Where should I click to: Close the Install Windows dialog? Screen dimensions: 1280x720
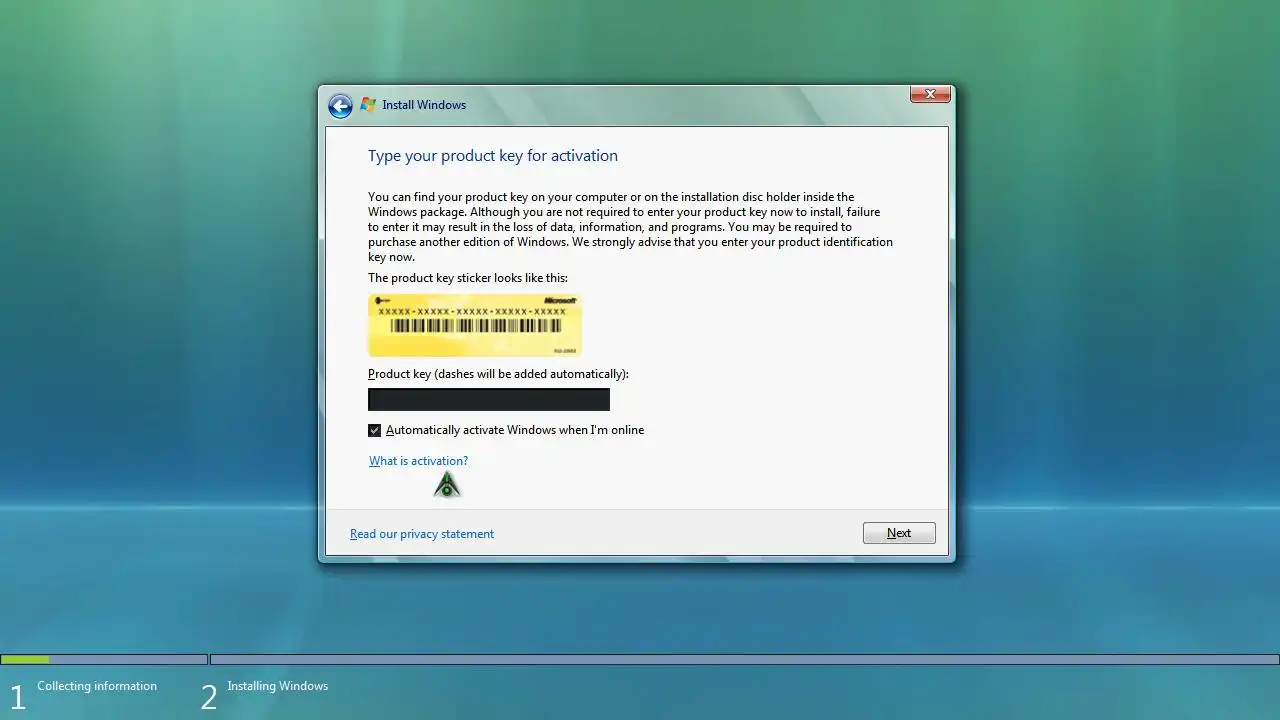[930, 94]
